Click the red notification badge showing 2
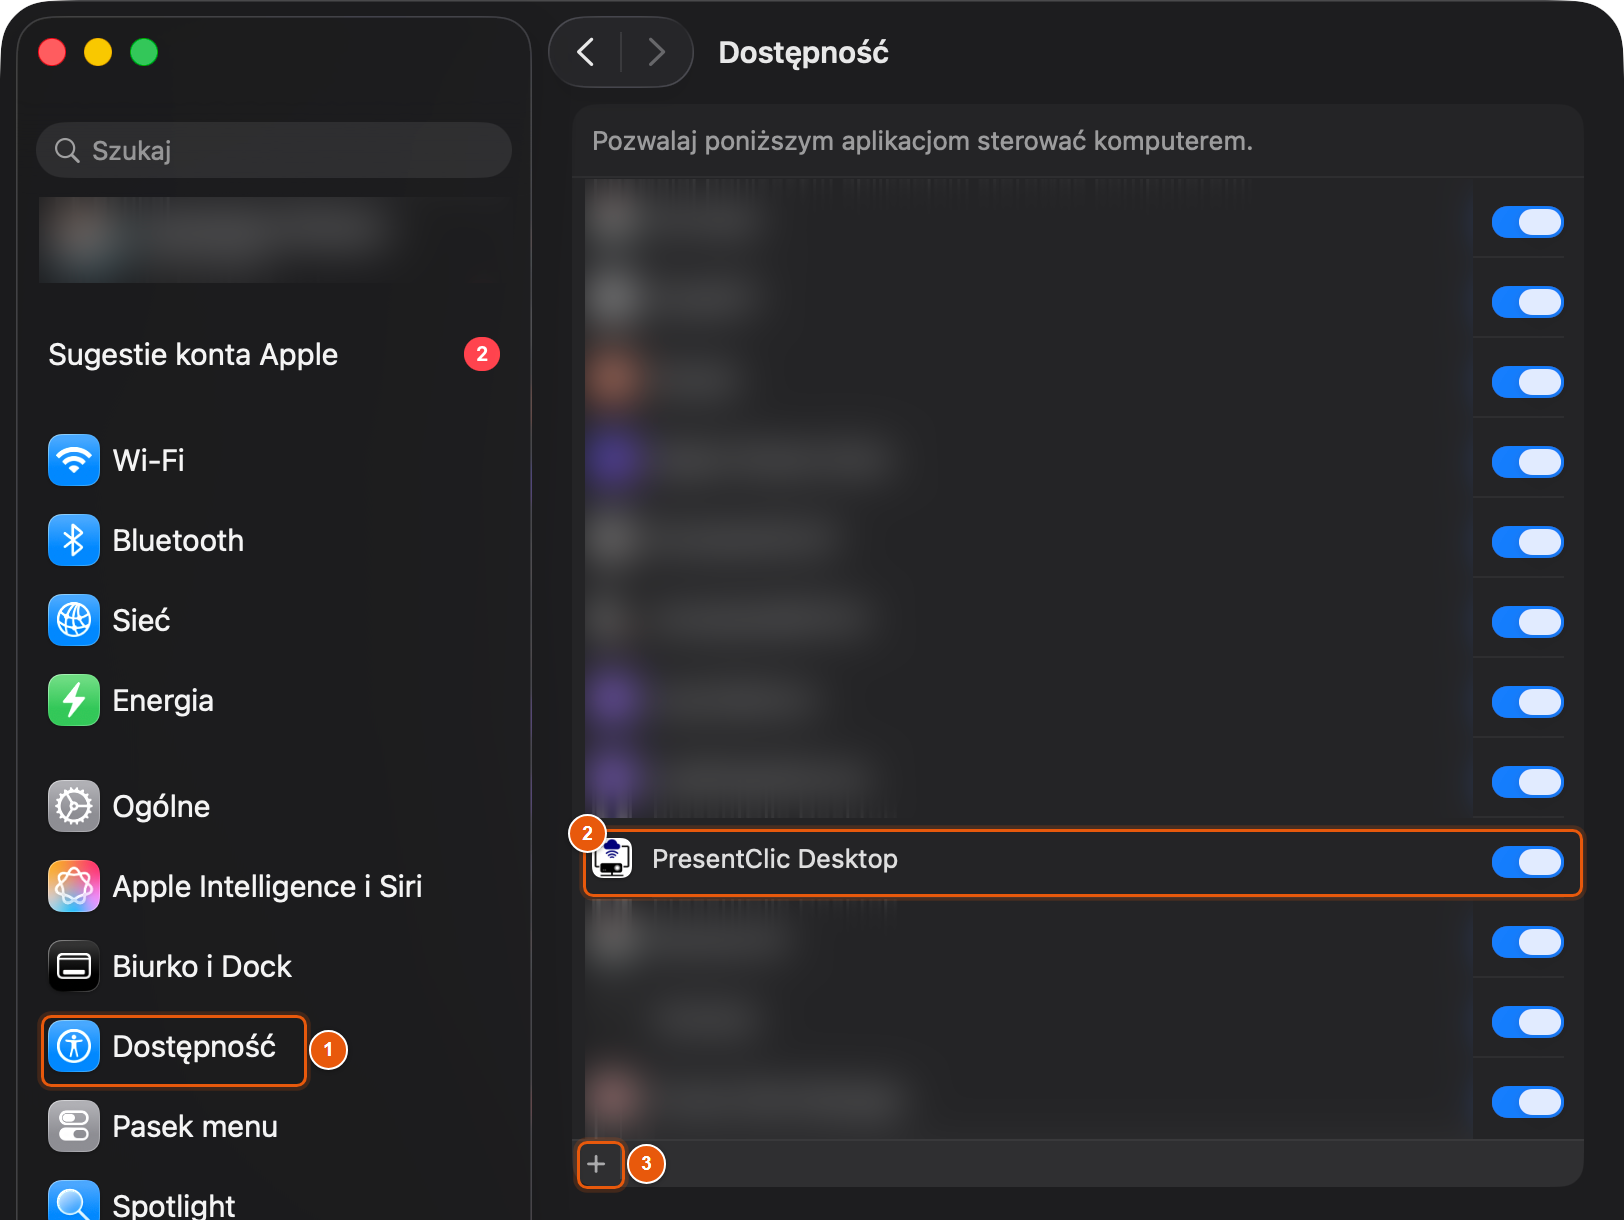This screenshot has height=1220, width=1624. tap(482, 354)
